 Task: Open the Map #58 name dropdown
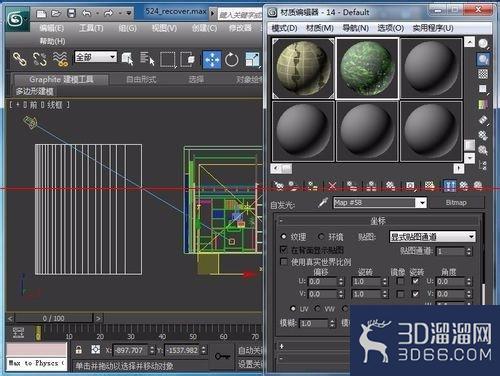tap(422, 203)
